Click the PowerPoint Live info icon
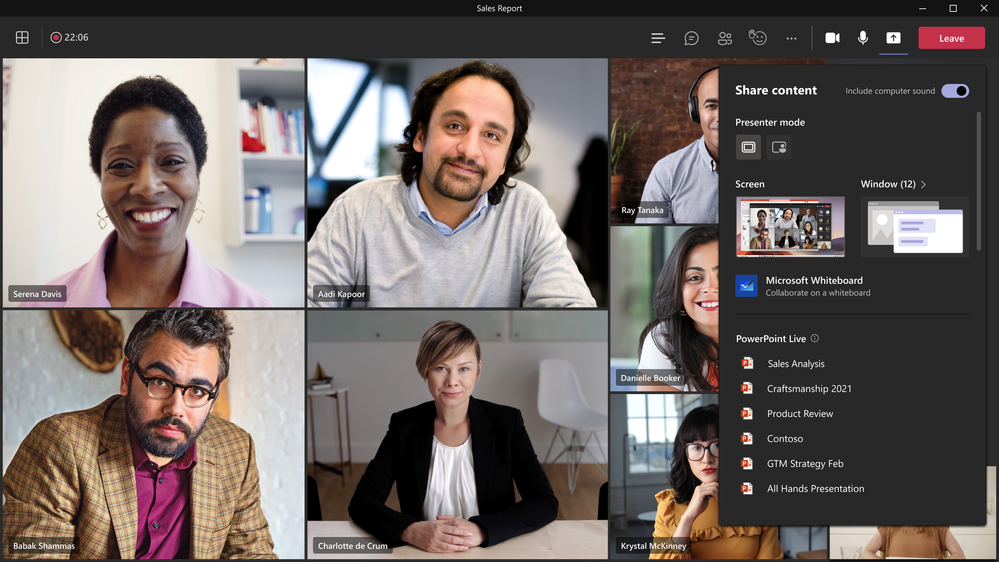The height and width of the screenshot is (562, 999). pos(814,338)
